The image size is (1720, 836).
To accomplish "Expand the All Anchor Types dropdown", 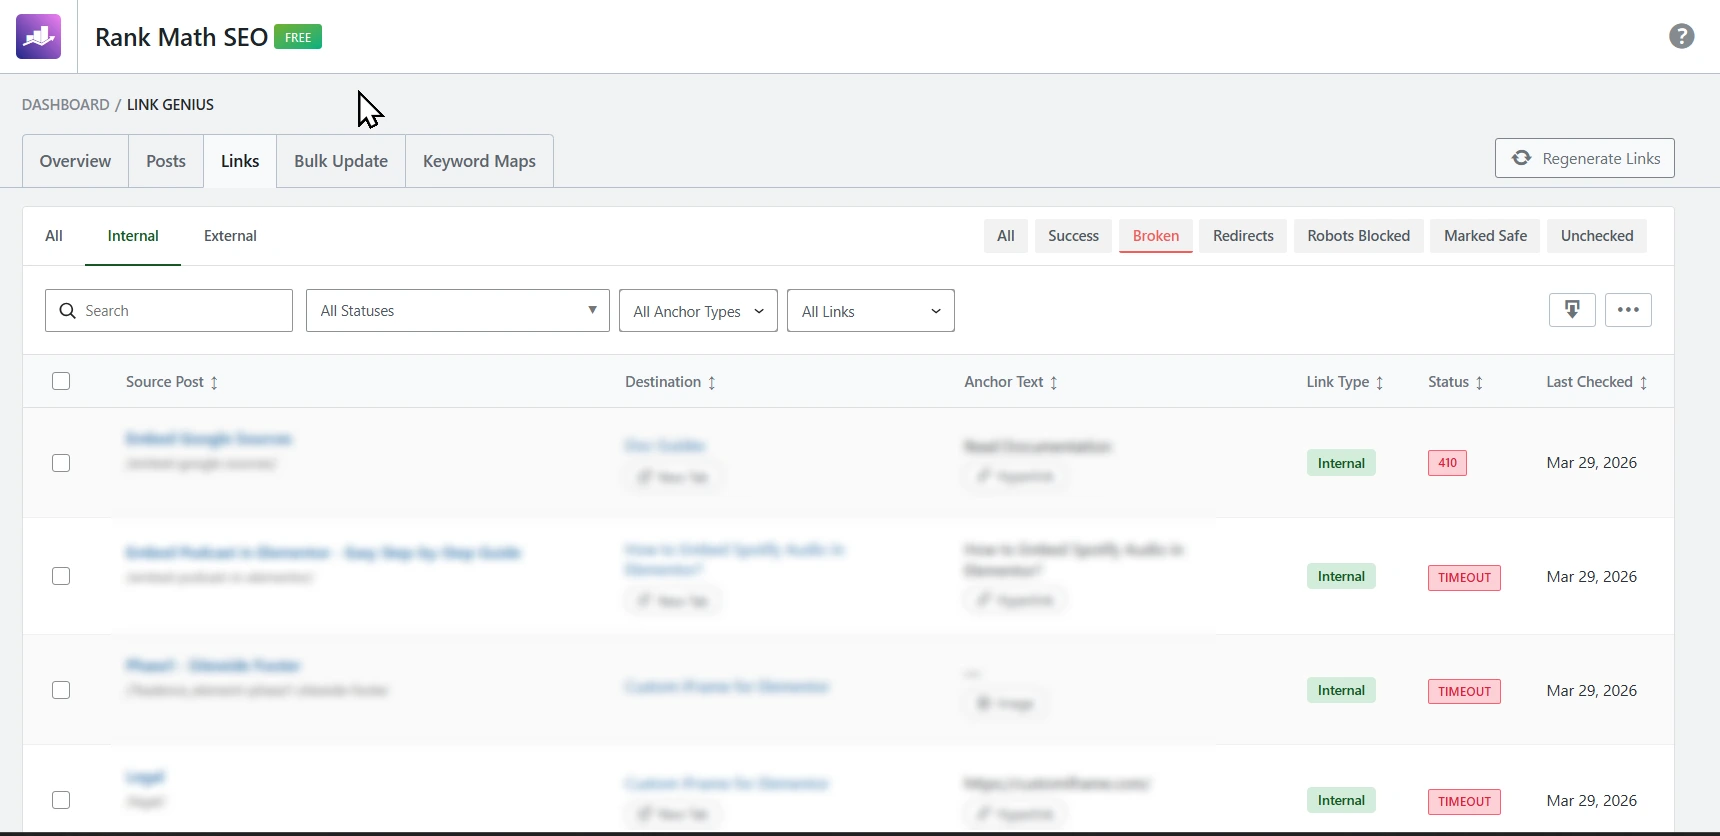I will pos(698,311).
